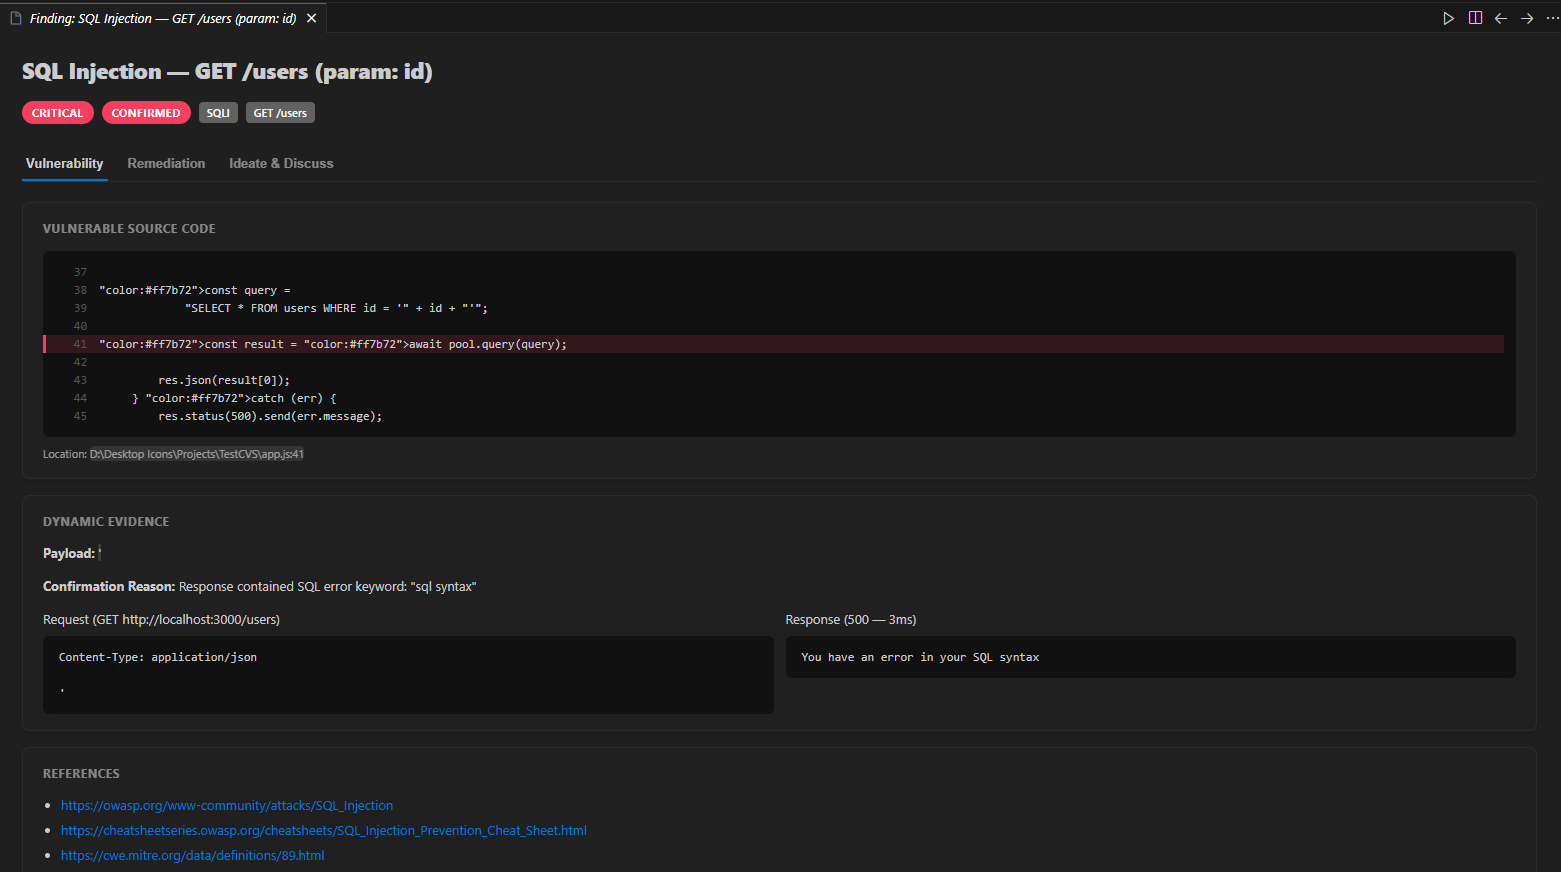
Task: Go back with the left arrow icon
Action: click(1501, 18)
